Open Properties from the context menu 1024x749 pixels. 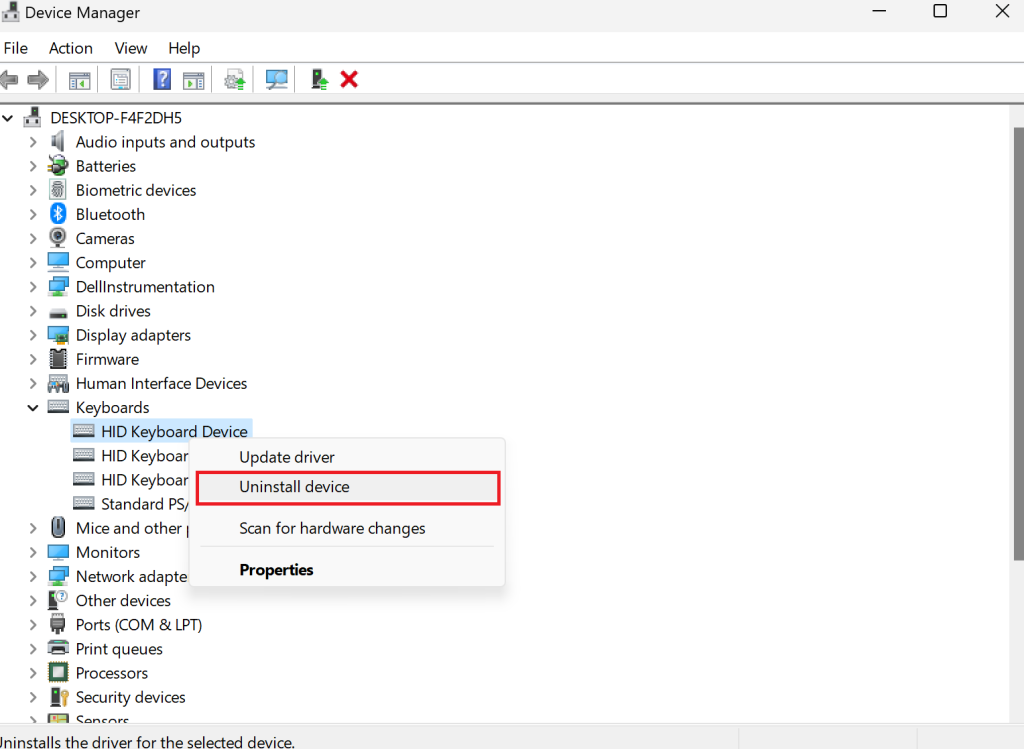[276, 569]
